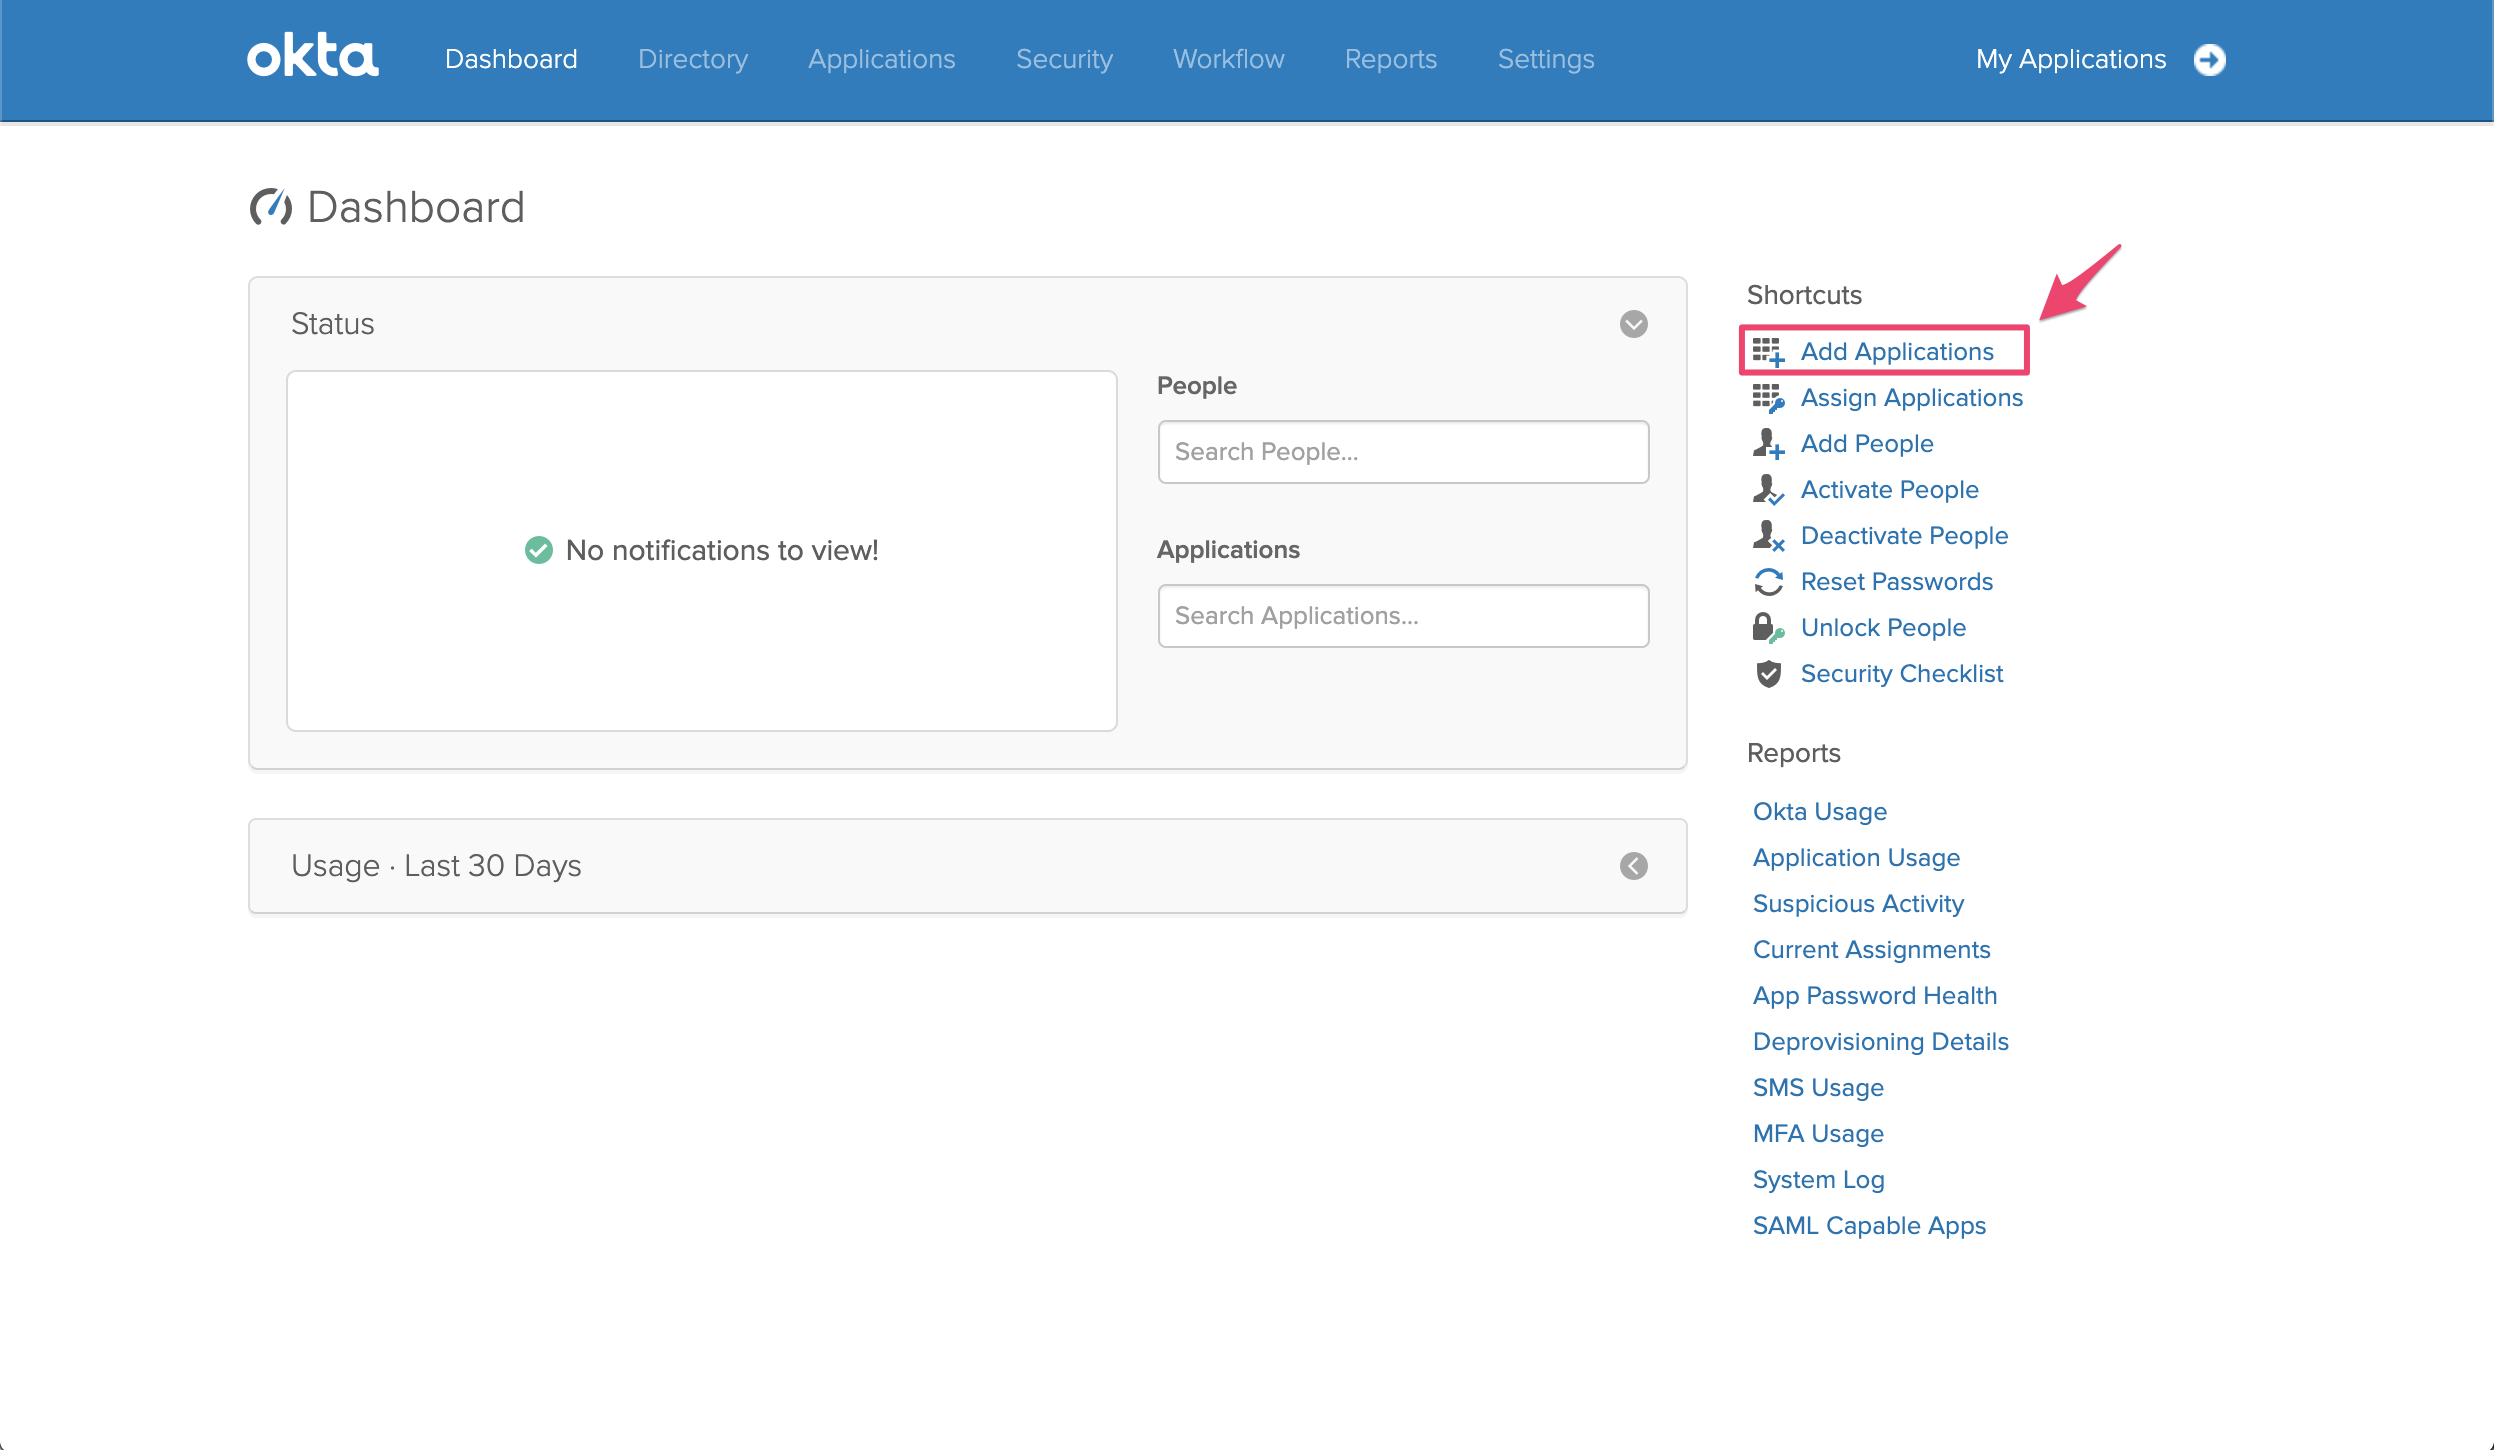The width and height of the screenshot is (2494, 1450).
Task: Click the Add Applications shortcut link
Action: point(1897,352)
